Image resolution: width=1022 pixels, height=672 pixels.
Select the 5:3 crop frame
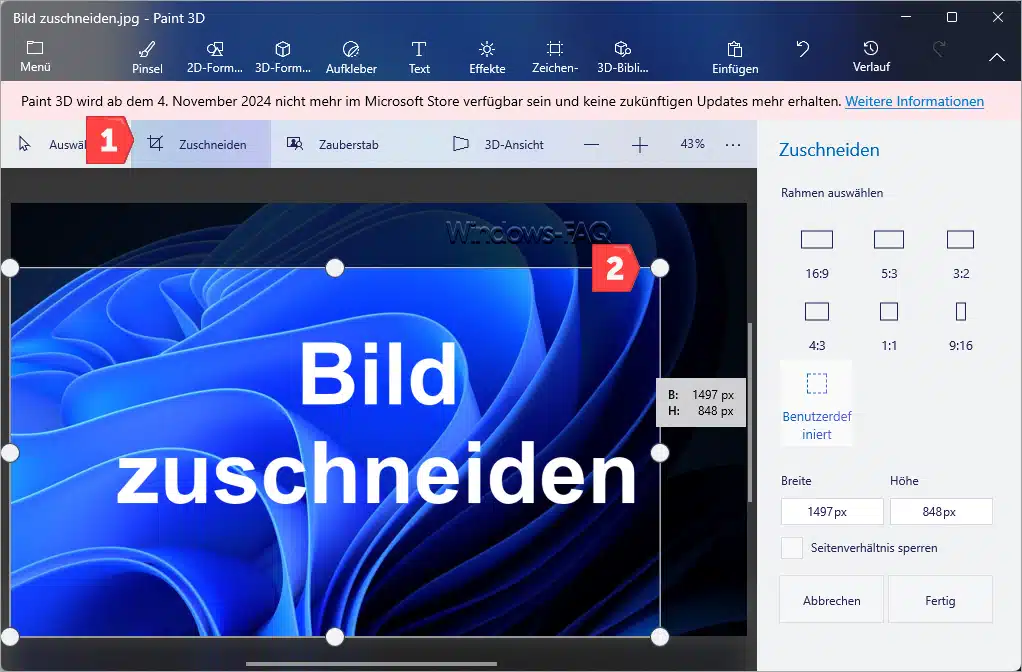889,254
